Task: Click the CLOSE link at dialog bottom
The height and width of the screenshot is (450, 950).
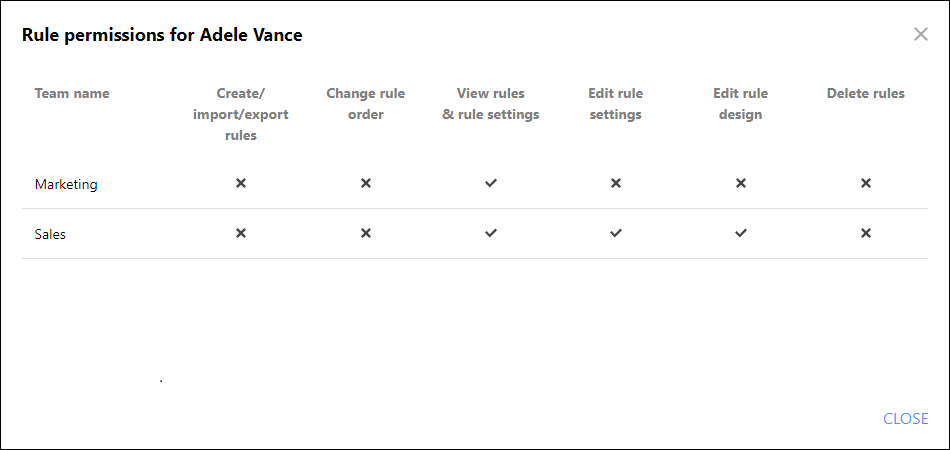Action: click(906, 419)
